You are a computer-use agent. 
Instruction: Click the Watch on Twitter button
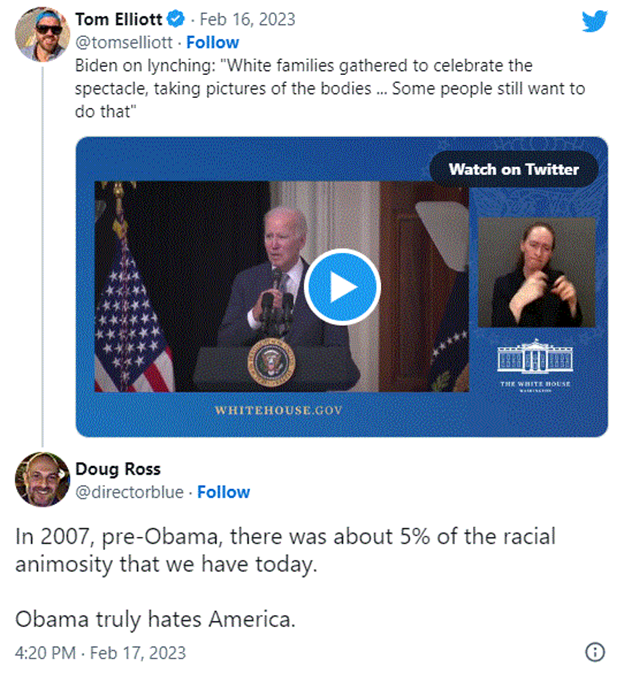pos(513,169)
